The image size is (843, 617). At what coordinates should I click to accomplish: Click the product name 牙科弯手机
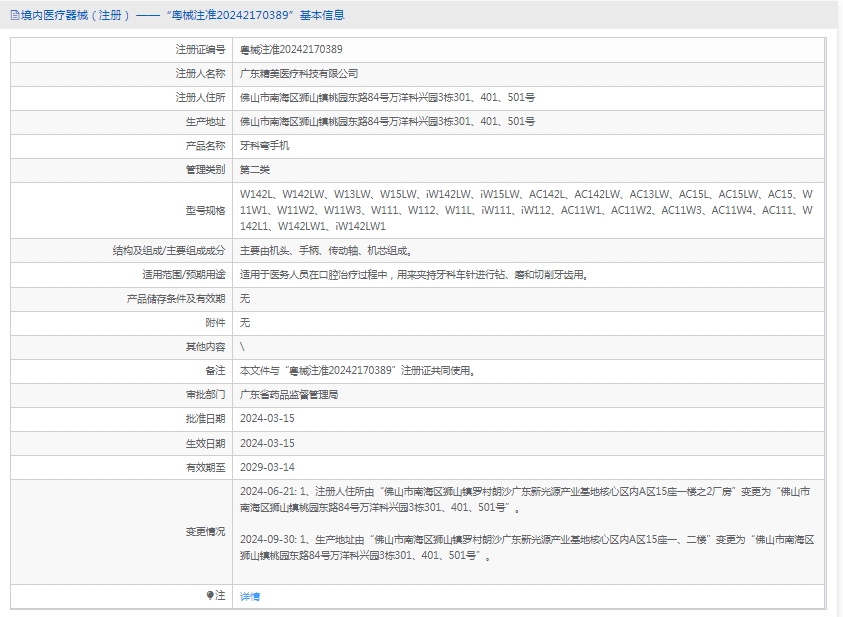(264, 145)
